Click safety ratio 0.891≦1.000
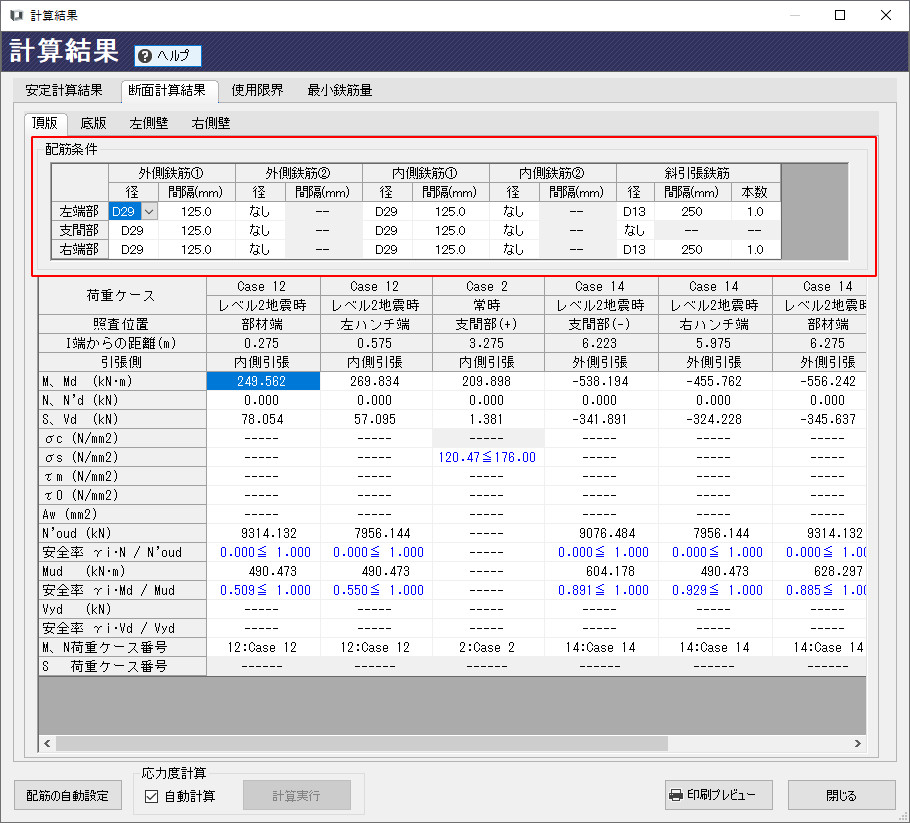The image size is (910, 823). tap(601, 590)
